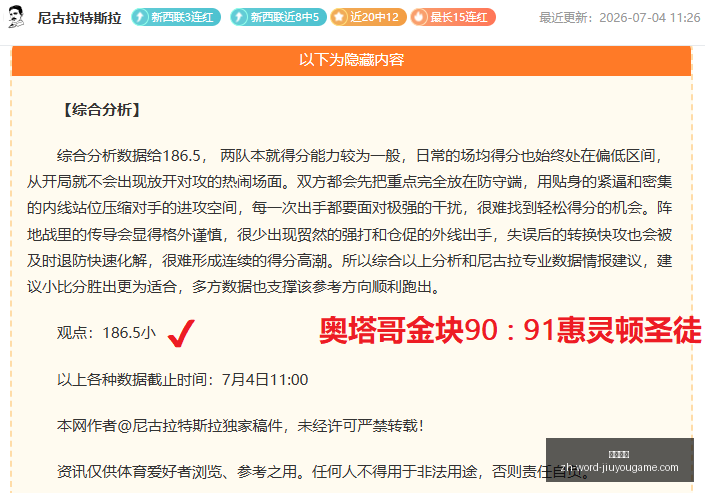Click the paragraph starting 综合分析数据给186.5
Image resolution: width=705 pixels, height=493 pixels.
coord(349,221)
